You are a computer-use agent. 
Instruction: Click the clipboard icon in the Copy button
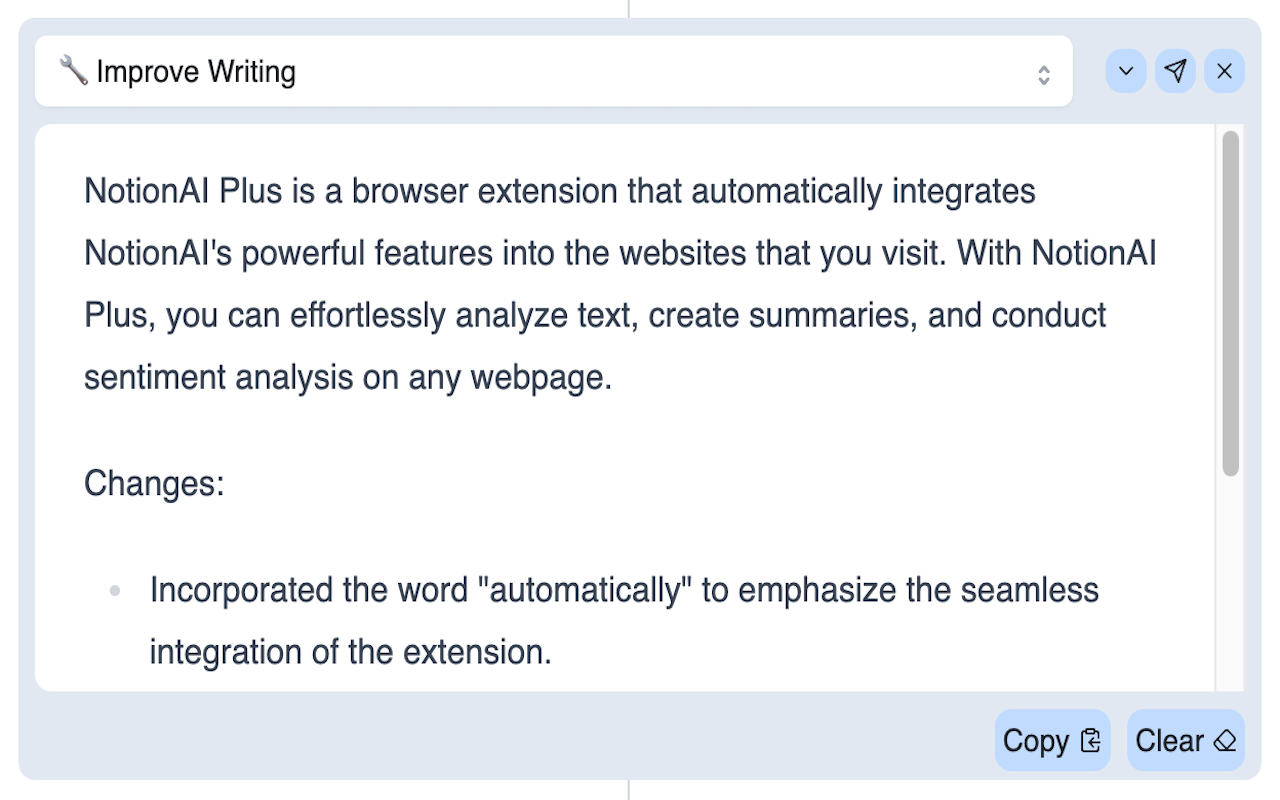pos(1090,741)
